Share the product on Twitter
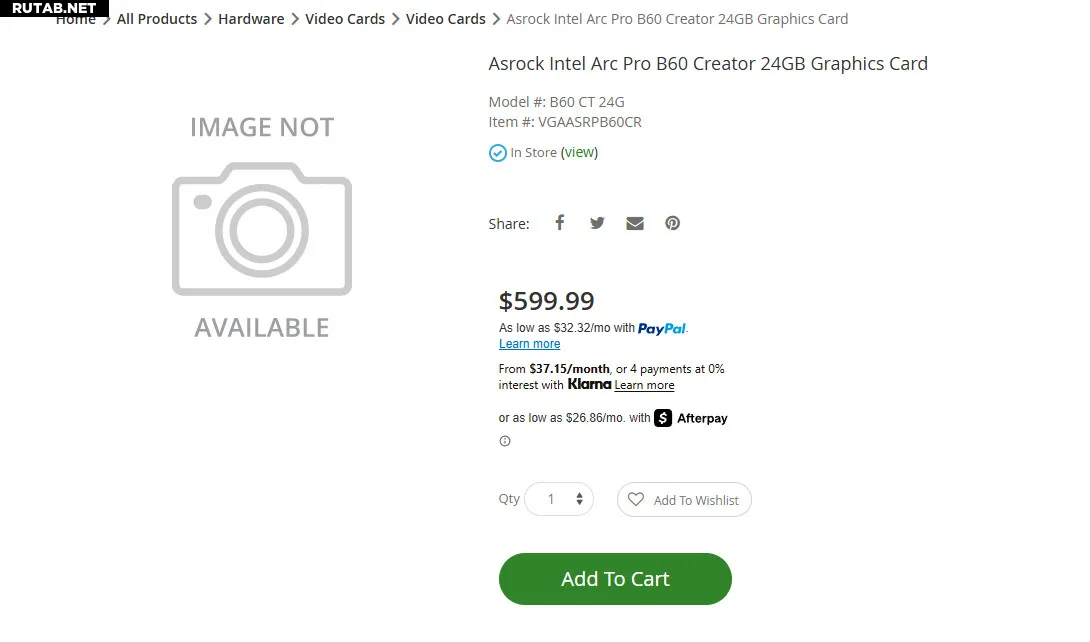 pyautogui.click(x=597, y=223)
